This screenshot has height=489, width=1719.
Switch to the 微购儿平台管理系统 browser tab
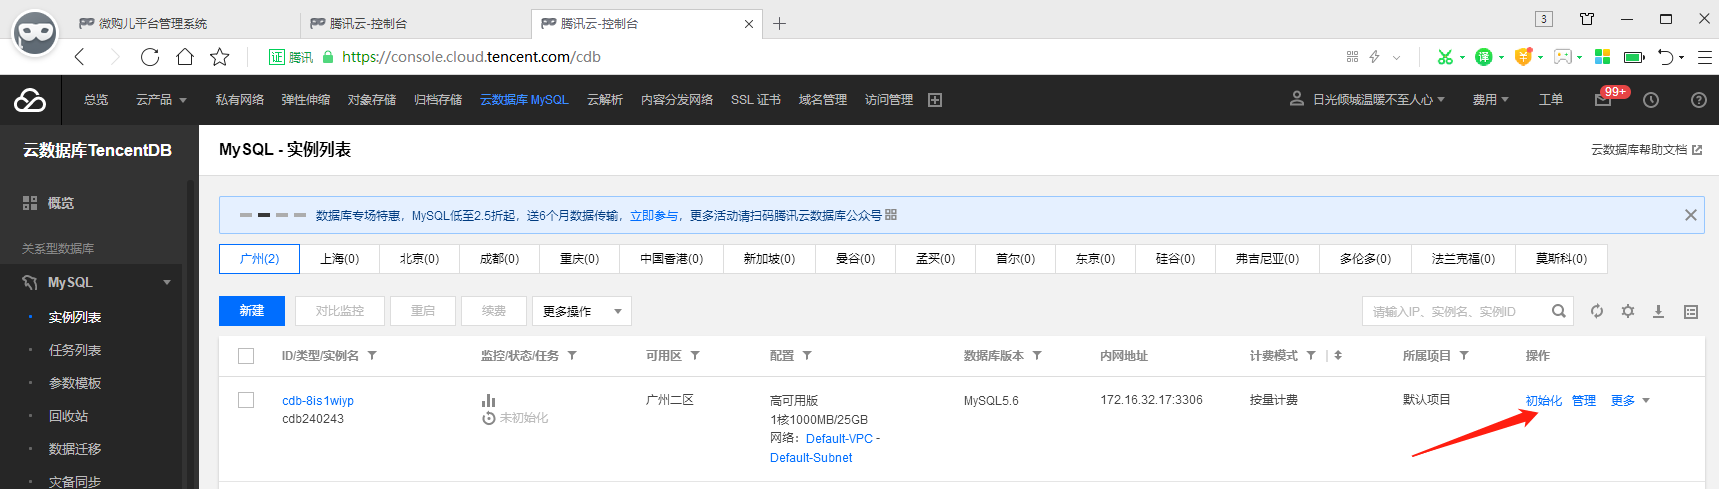153,23
